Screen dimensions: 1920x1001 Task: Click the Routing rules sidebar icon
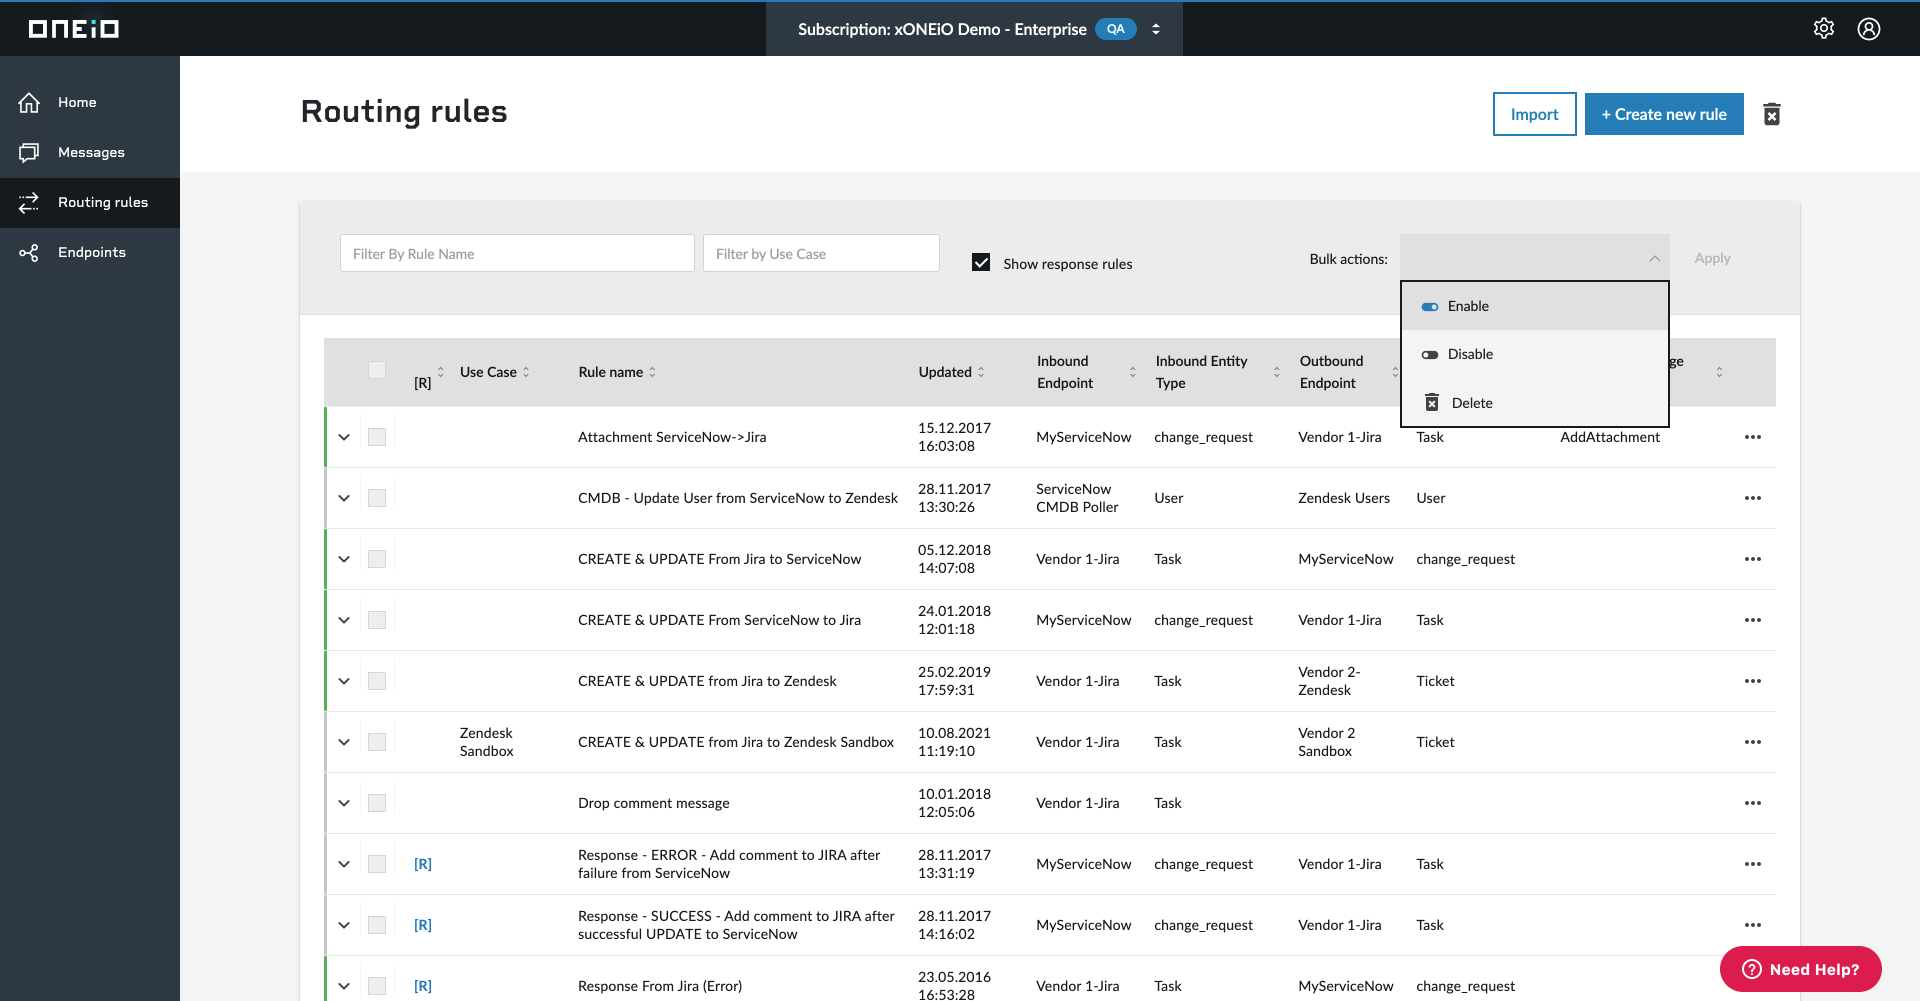coord(29,202)
